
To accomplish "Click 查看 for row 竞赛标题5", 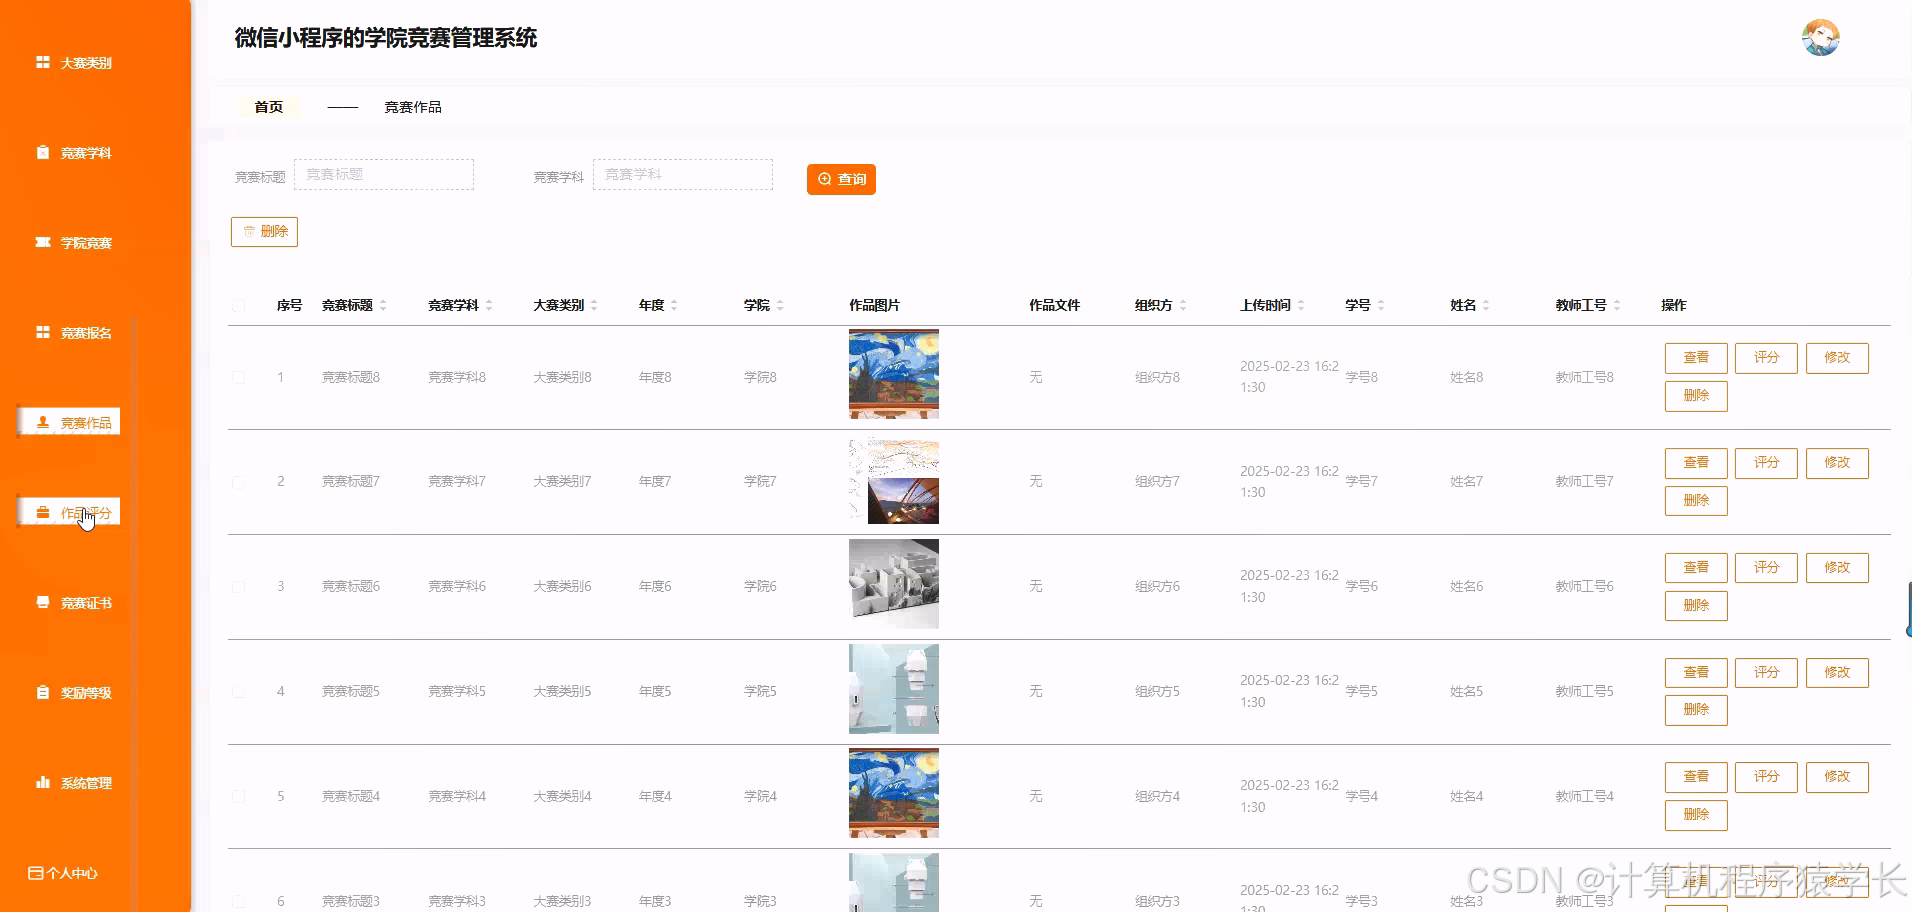I will coord(1696,673).
